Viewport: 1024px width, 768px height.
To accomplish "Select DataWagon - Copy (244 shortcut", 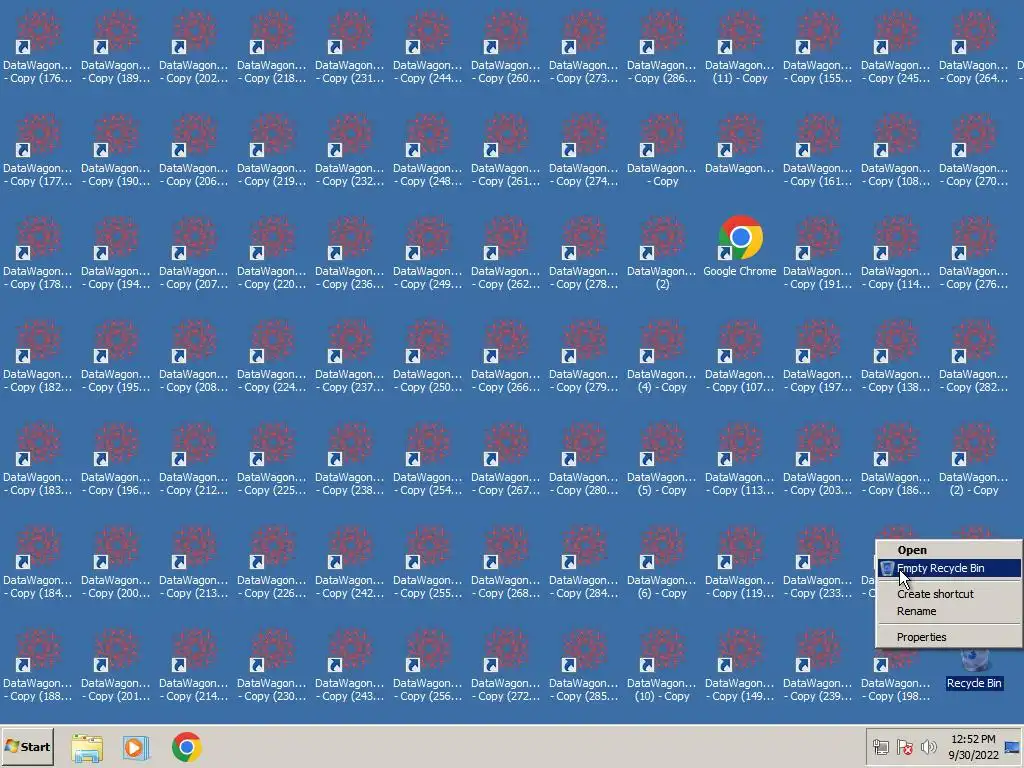I will 428,47.
